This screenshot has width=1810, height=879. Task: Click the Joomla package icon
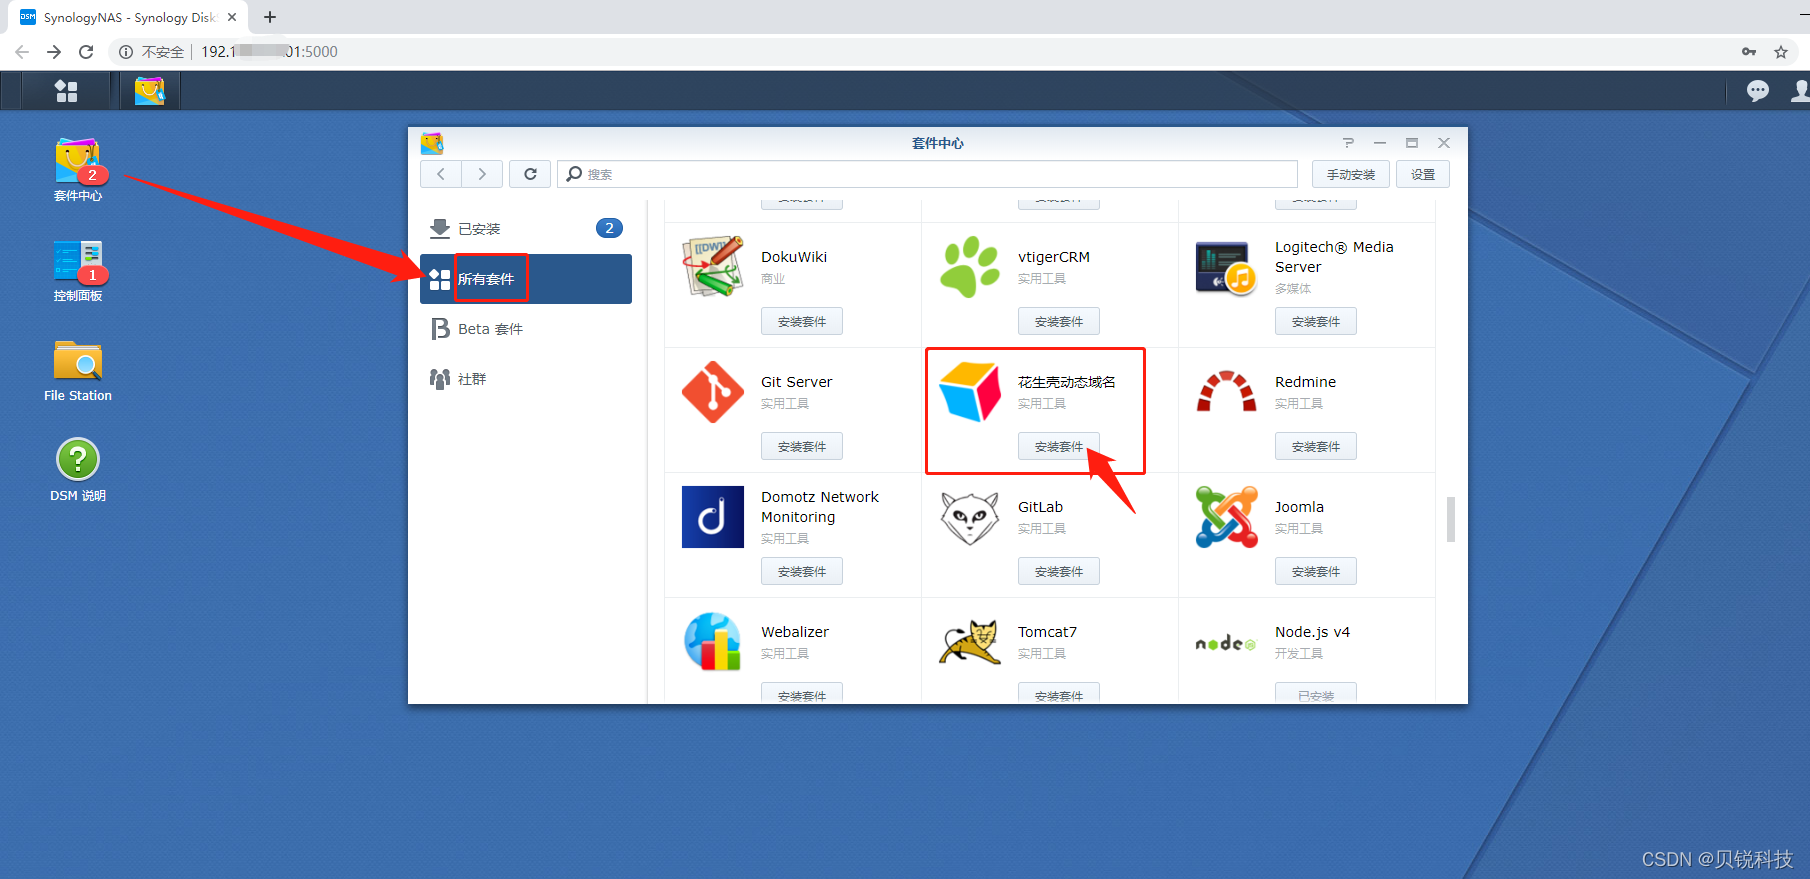(1226, 517)
